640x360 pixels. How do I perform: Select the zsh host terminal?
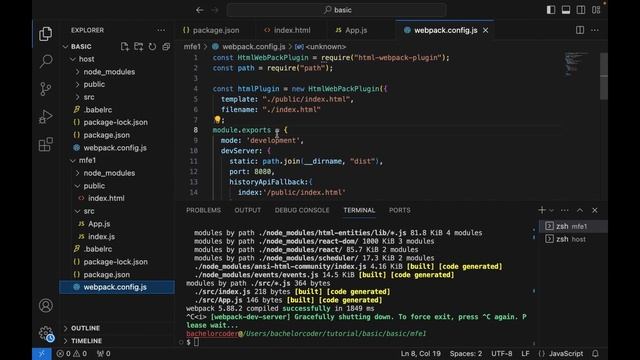click(573, 239)
